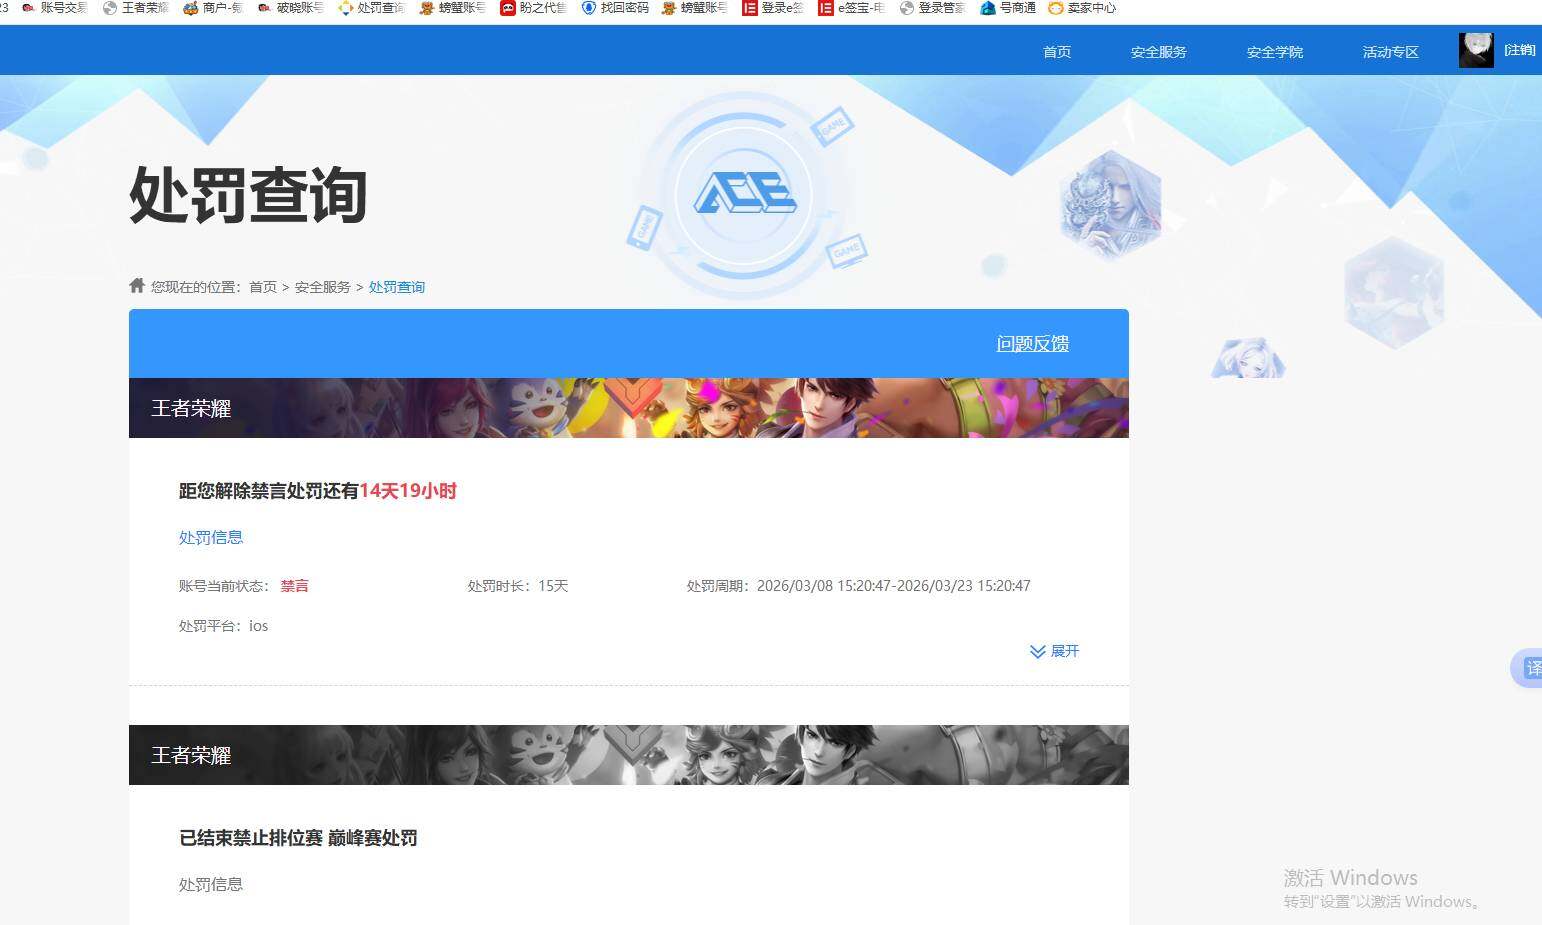The height and width of the screenshot is (925, 1542).
Task: Expand the 展开 punishment details section
Action: tap(1054, 651)
